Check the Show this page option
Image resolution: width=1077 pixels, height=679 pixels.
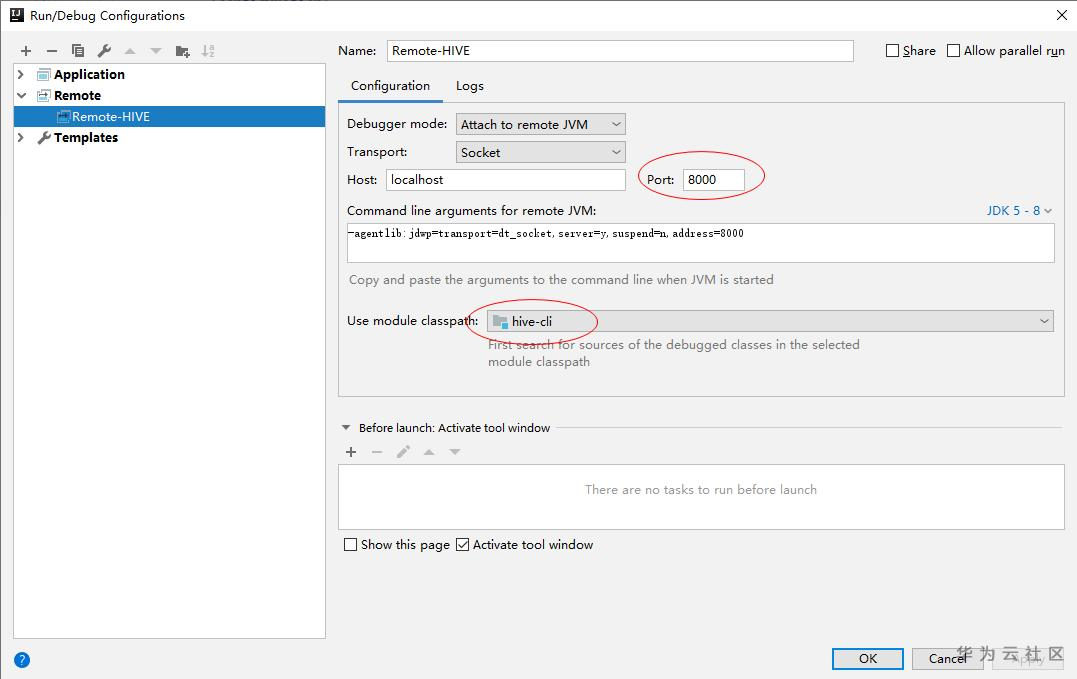(350, 545)
